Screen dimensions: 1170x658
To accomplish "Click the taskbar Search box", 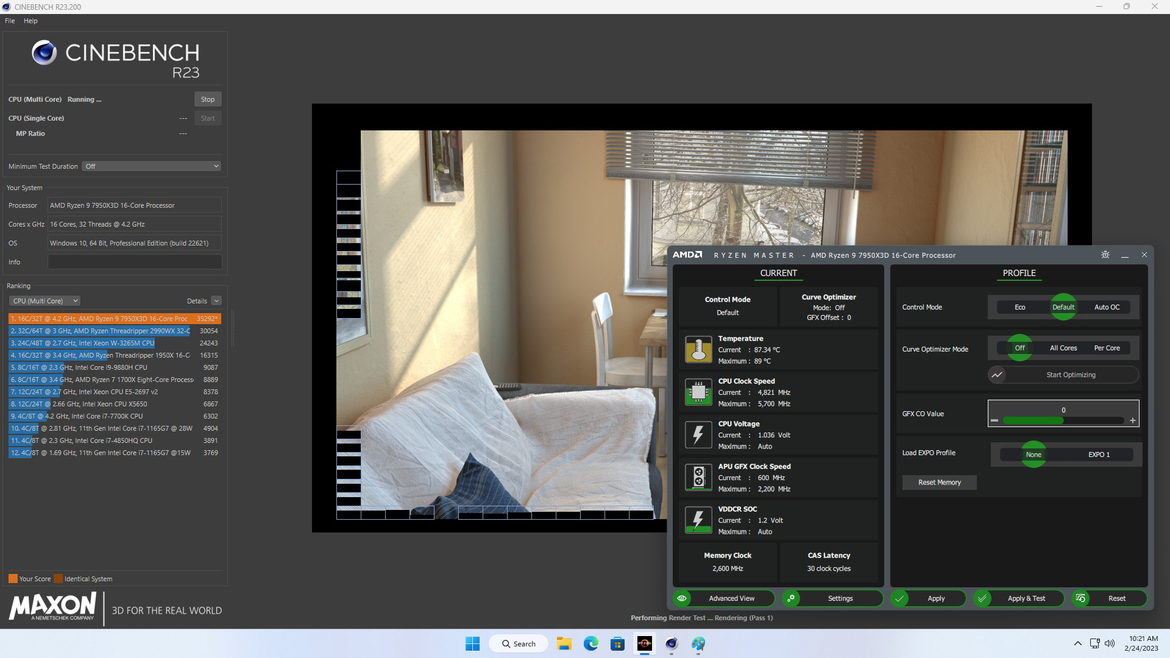I will coord(519,644).
